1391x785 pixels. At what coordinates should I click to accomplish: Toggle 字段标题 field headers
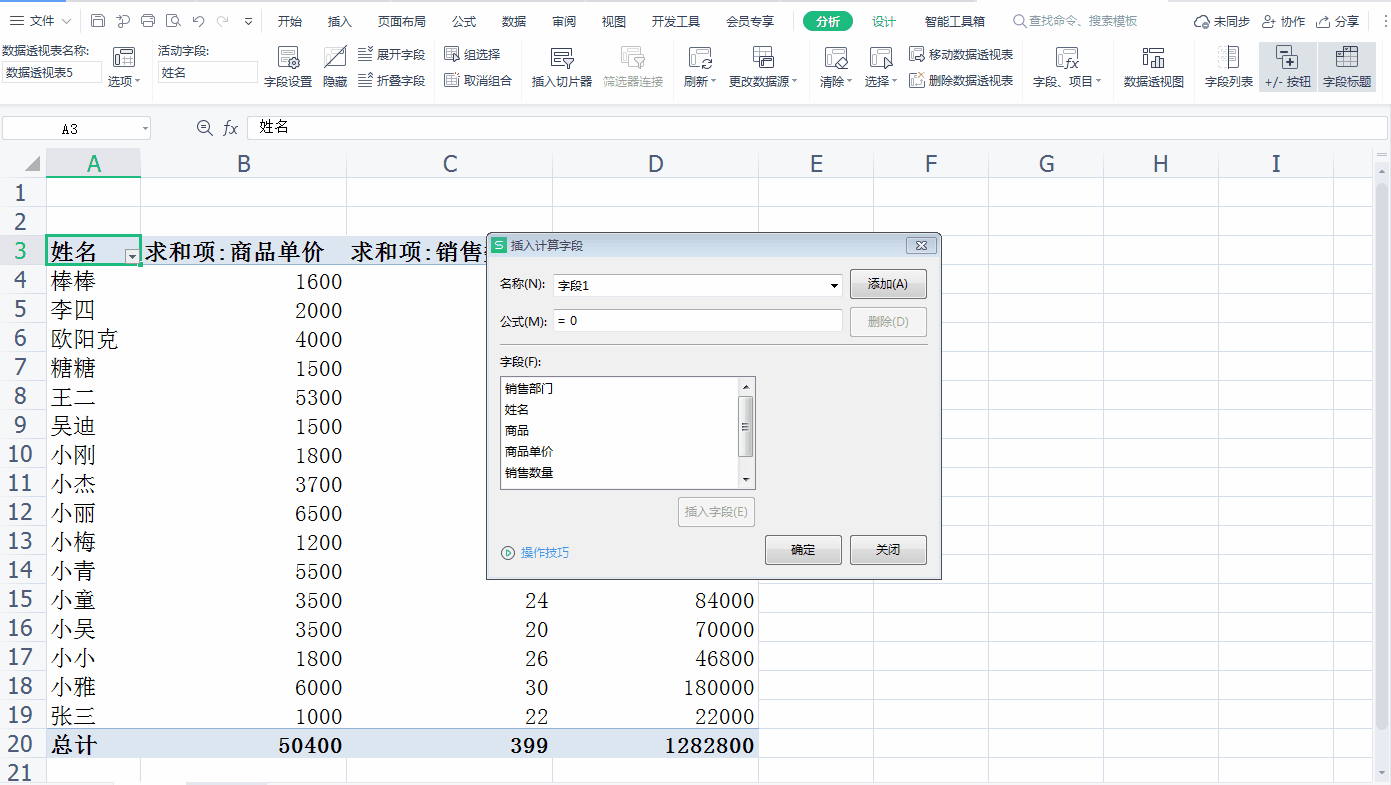pos(1347,67)
